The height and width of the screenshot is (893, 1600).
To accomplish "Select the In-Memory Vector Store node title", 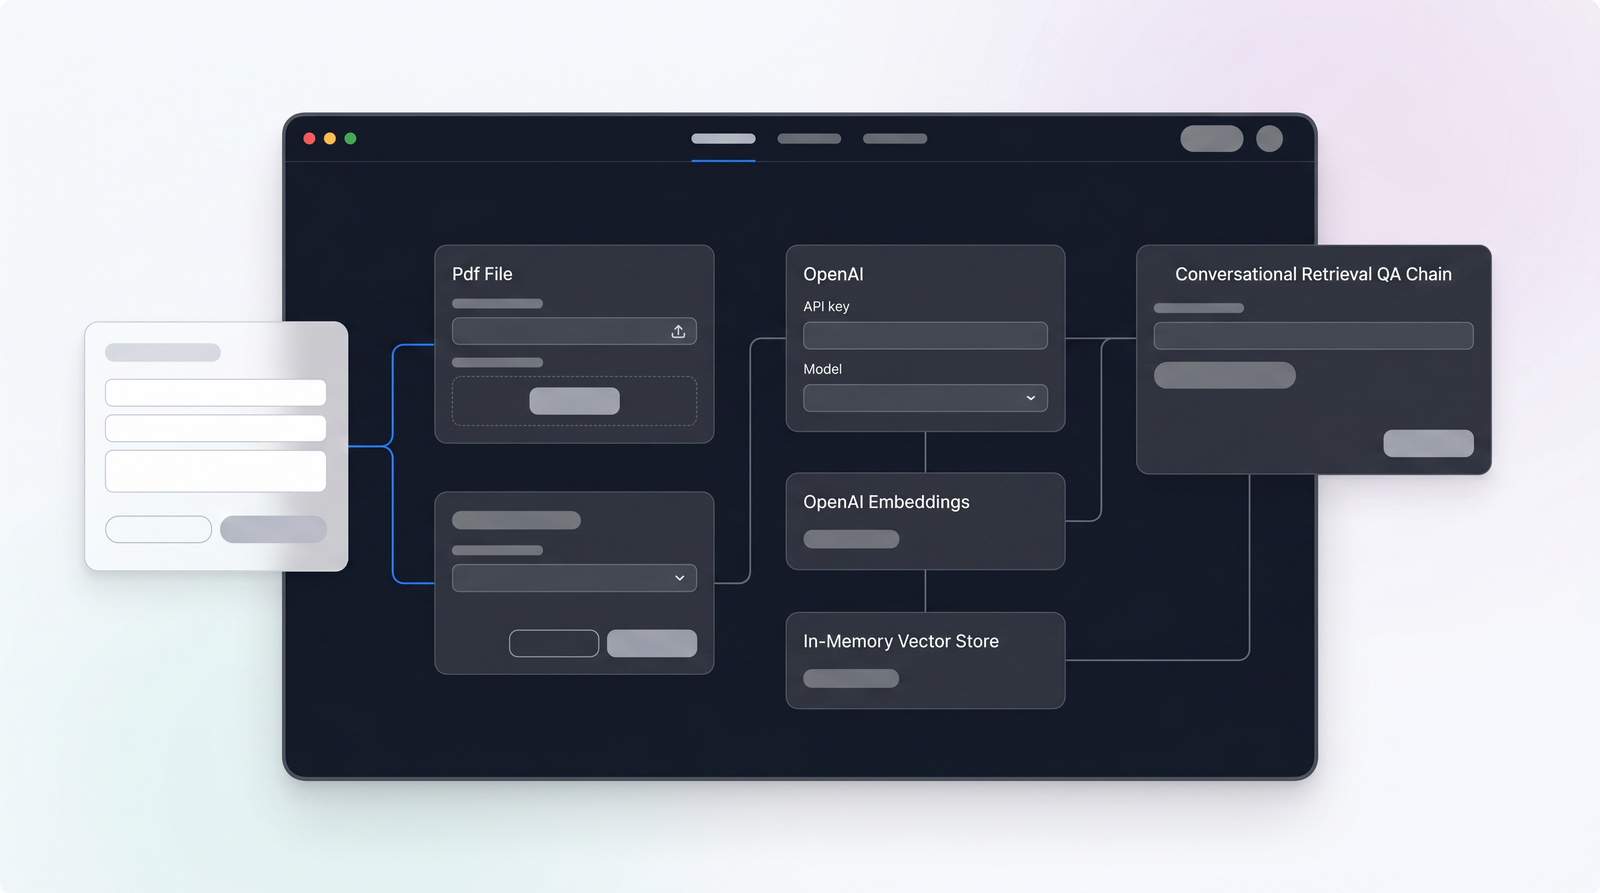I will [901, 641].
